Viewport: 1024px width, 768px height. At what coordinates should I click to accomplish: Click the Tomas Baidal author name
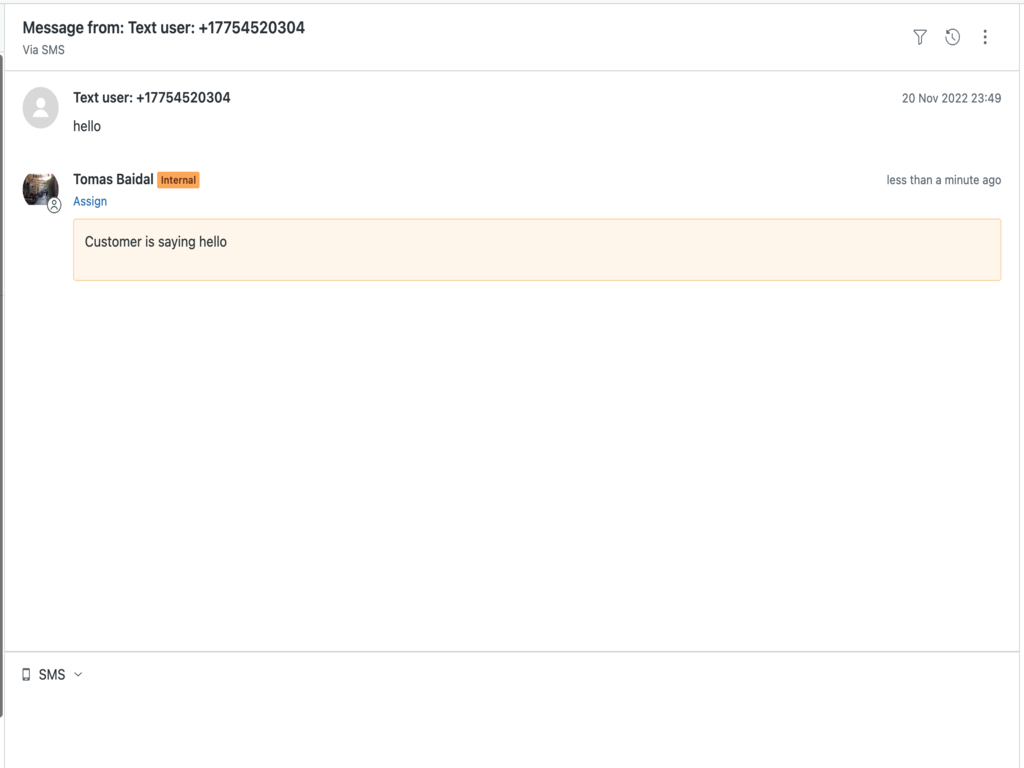coord(113,180)
